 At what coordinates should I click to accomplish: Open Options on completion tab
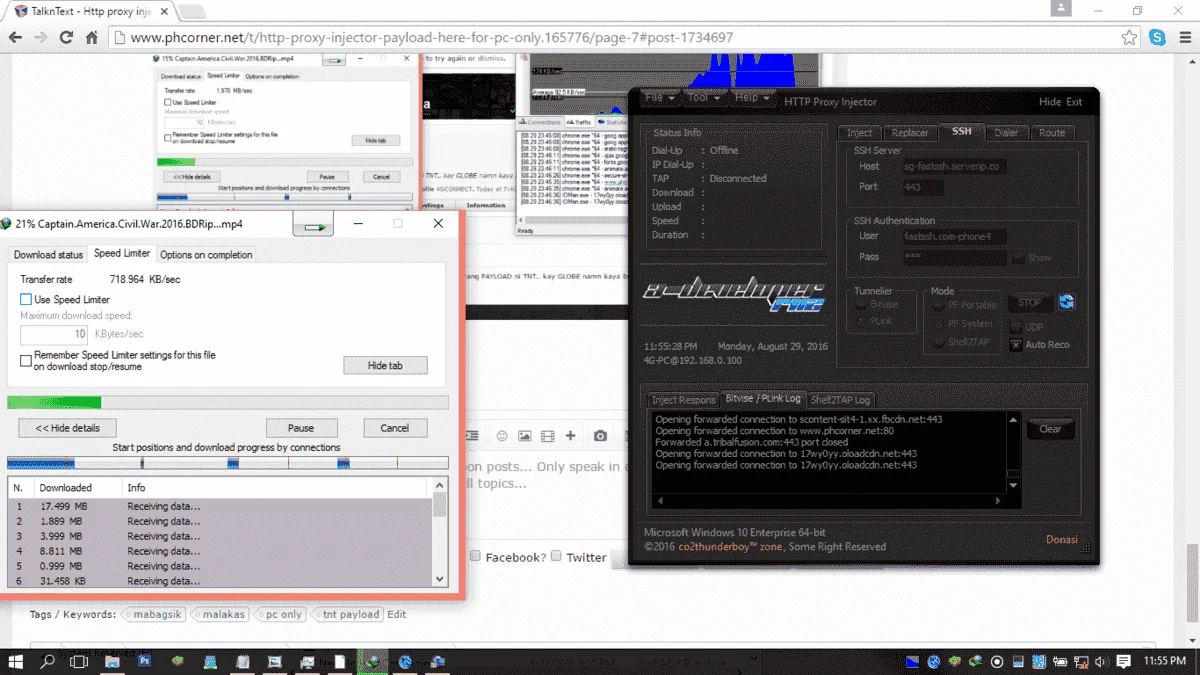[206, 254]
